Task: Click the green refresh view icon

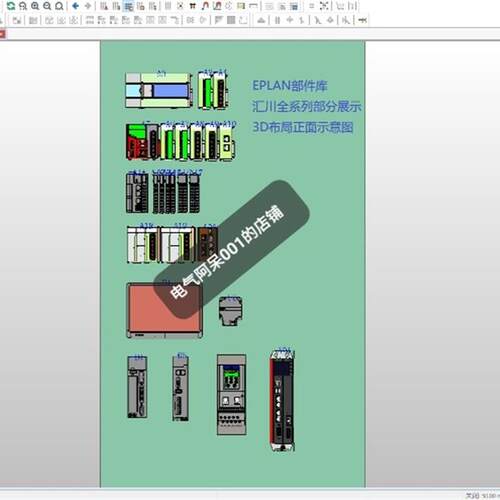Action: pos(11,6)
